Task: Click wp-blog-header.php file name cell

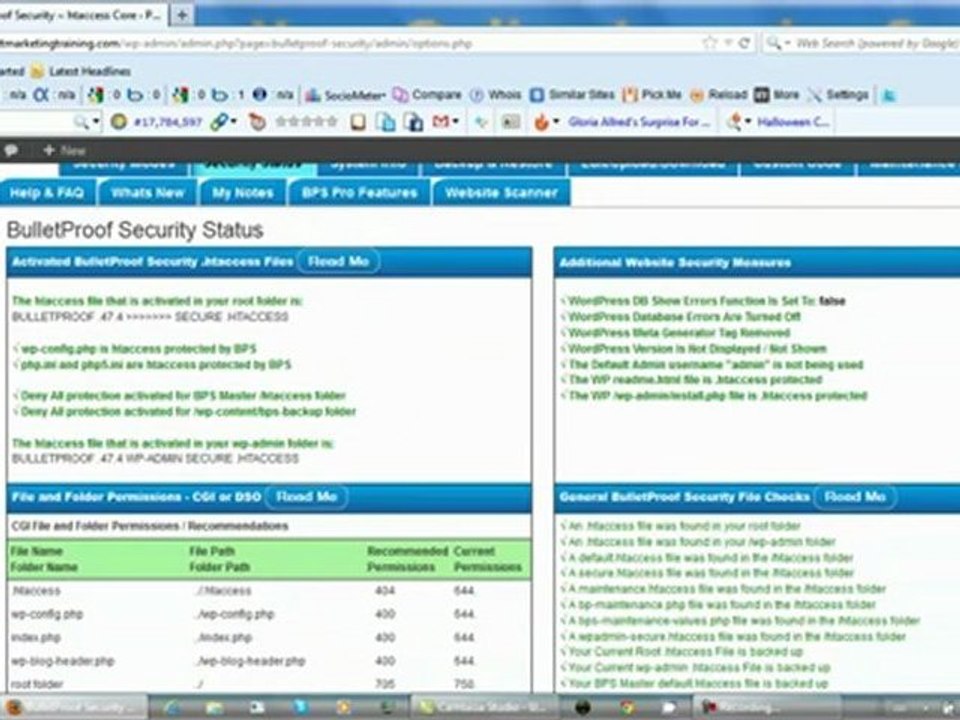Action: (x=62, y=661)
